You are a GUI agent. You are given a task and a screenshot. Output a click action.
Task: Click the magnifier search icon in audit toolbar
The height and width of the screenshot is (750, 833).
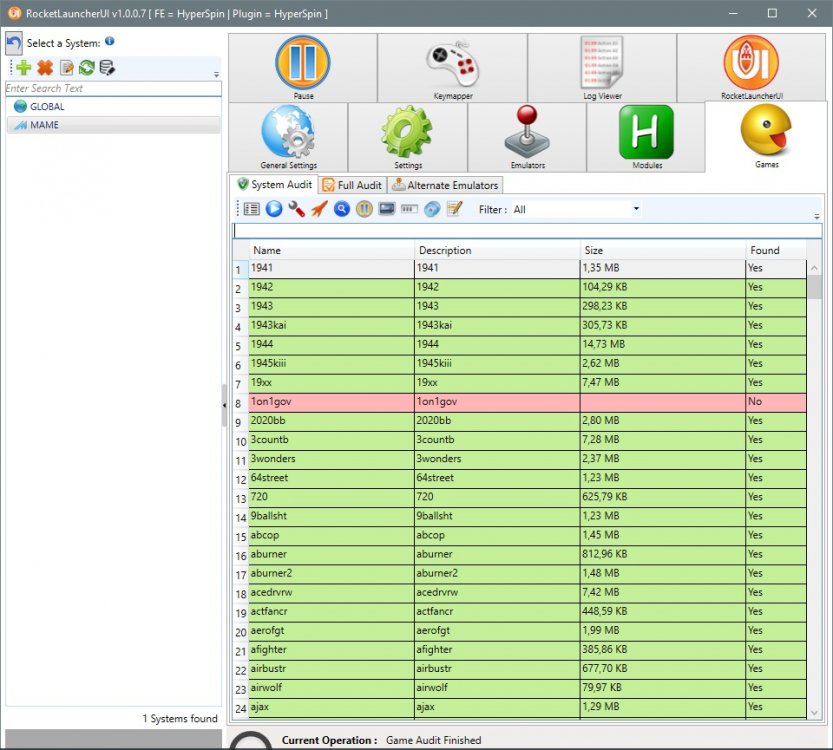pos(342,209)
